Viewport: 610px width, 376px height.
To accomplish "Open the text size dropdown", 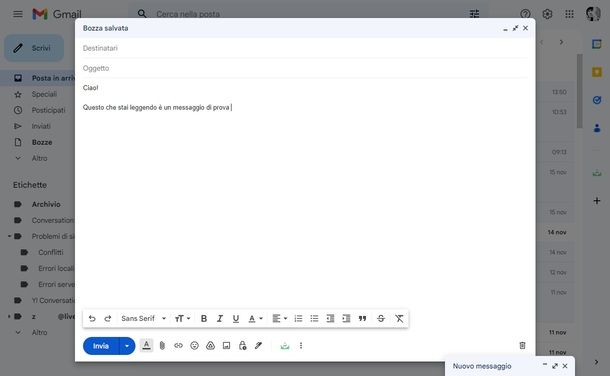I will pyautogui.click(x=182, y=318).
